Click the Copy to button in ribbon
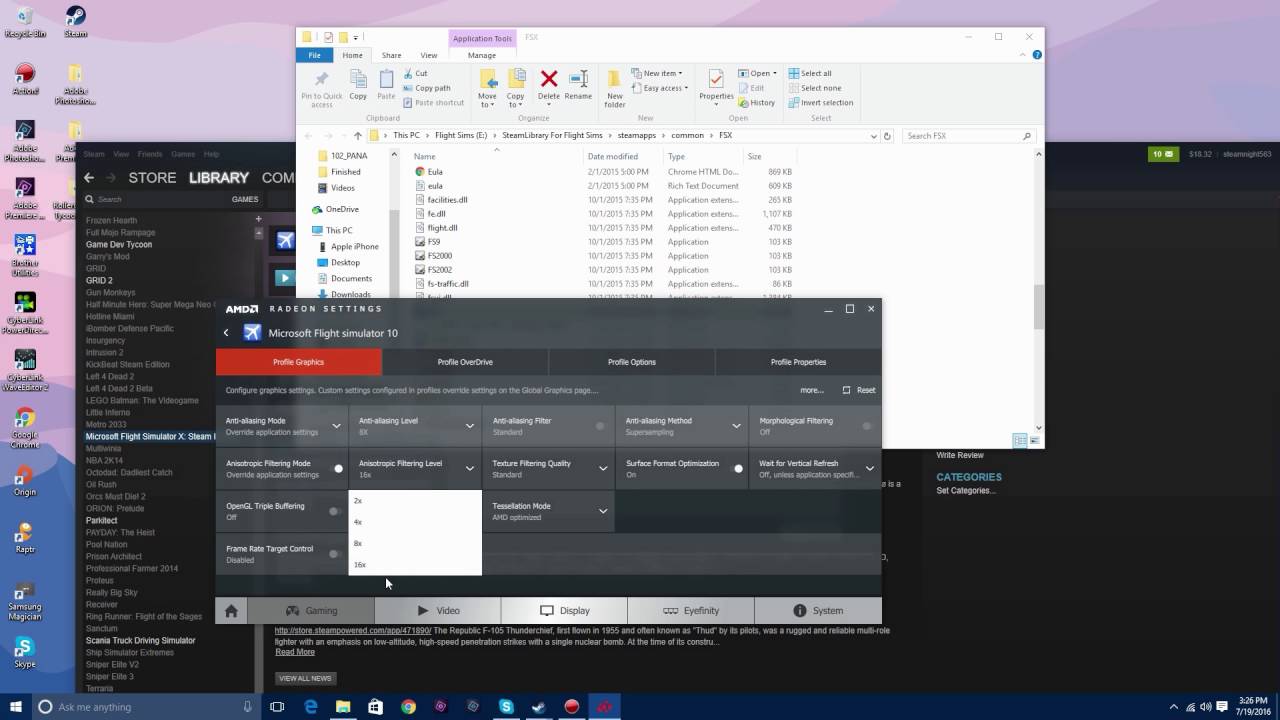The height and width of the screenshot is (720, 1280). pos(516,88)
